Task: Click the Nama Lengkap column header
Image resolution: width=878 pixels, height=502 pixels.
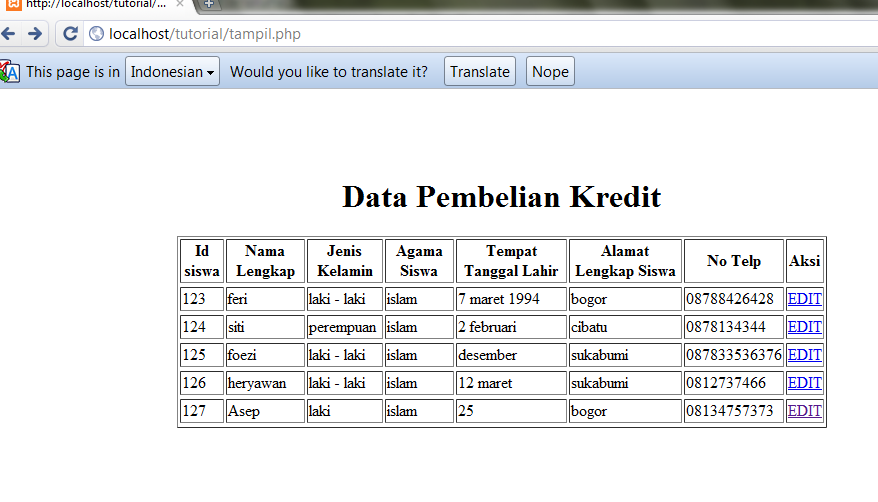Action: pyautogui.click(x=265, y=261)
